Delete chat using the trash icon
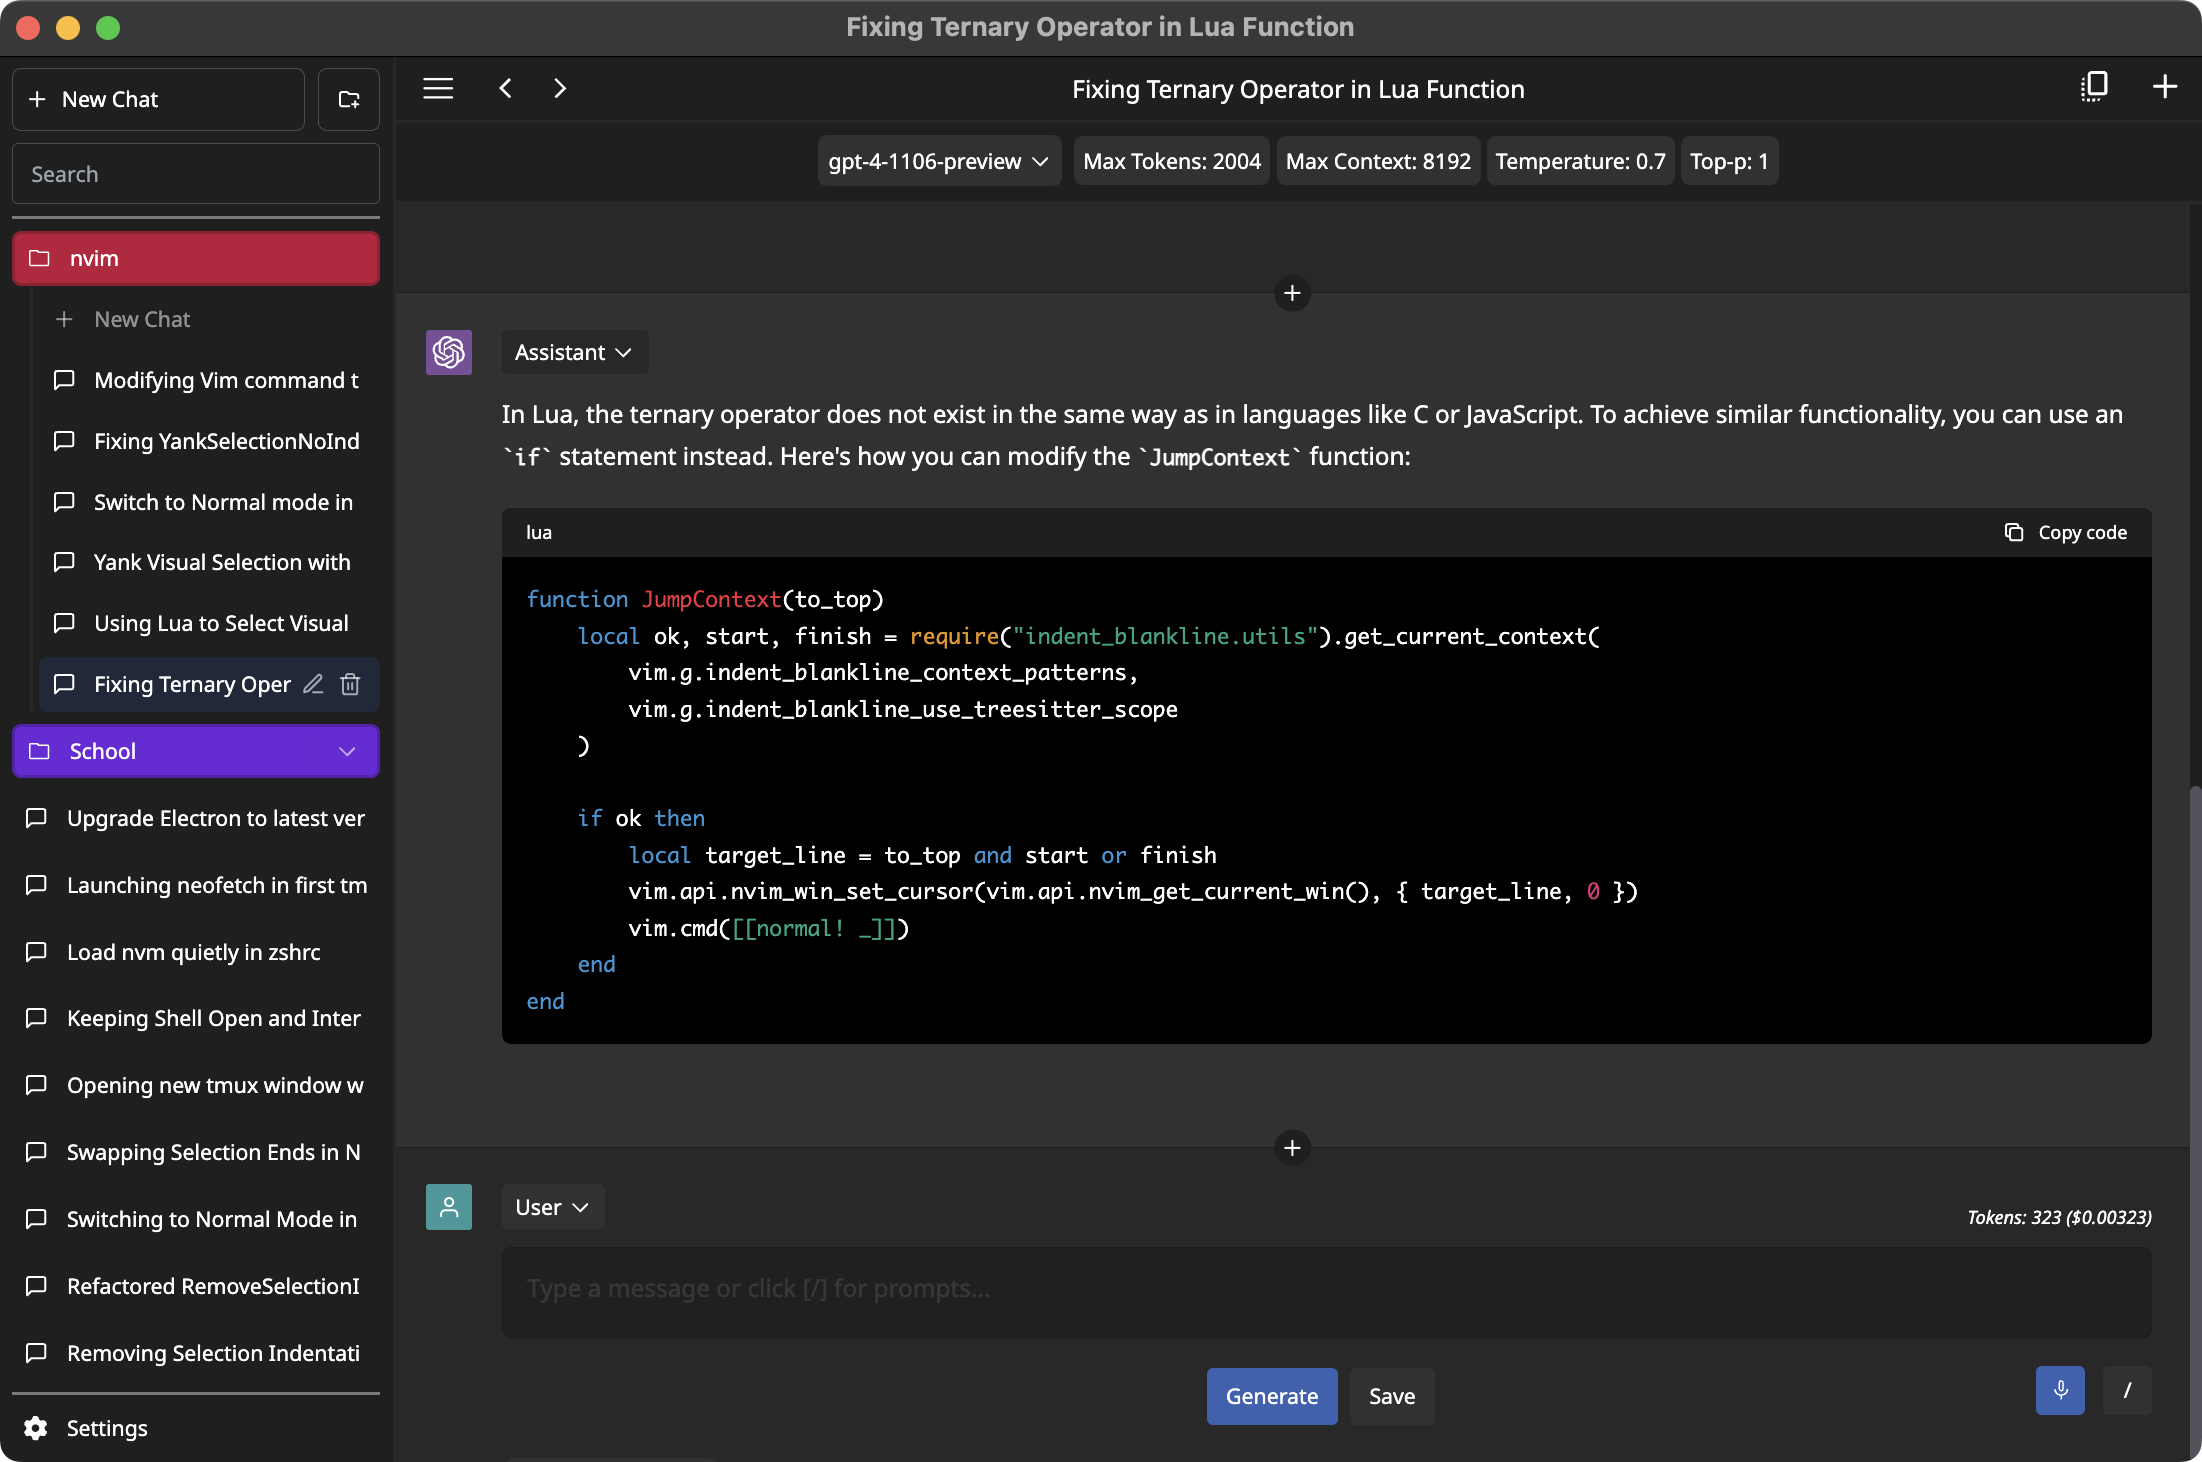2202x1462 pixels. point(350,684)
